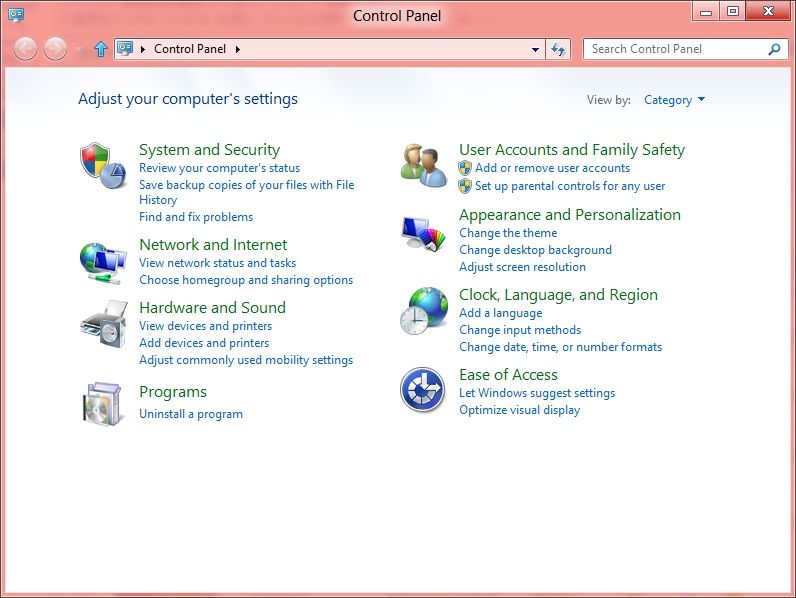Click Let Windows suggest settings
The width and height of the screenshot is (796, 598).
pyautogui.click(x=537, y=393)
